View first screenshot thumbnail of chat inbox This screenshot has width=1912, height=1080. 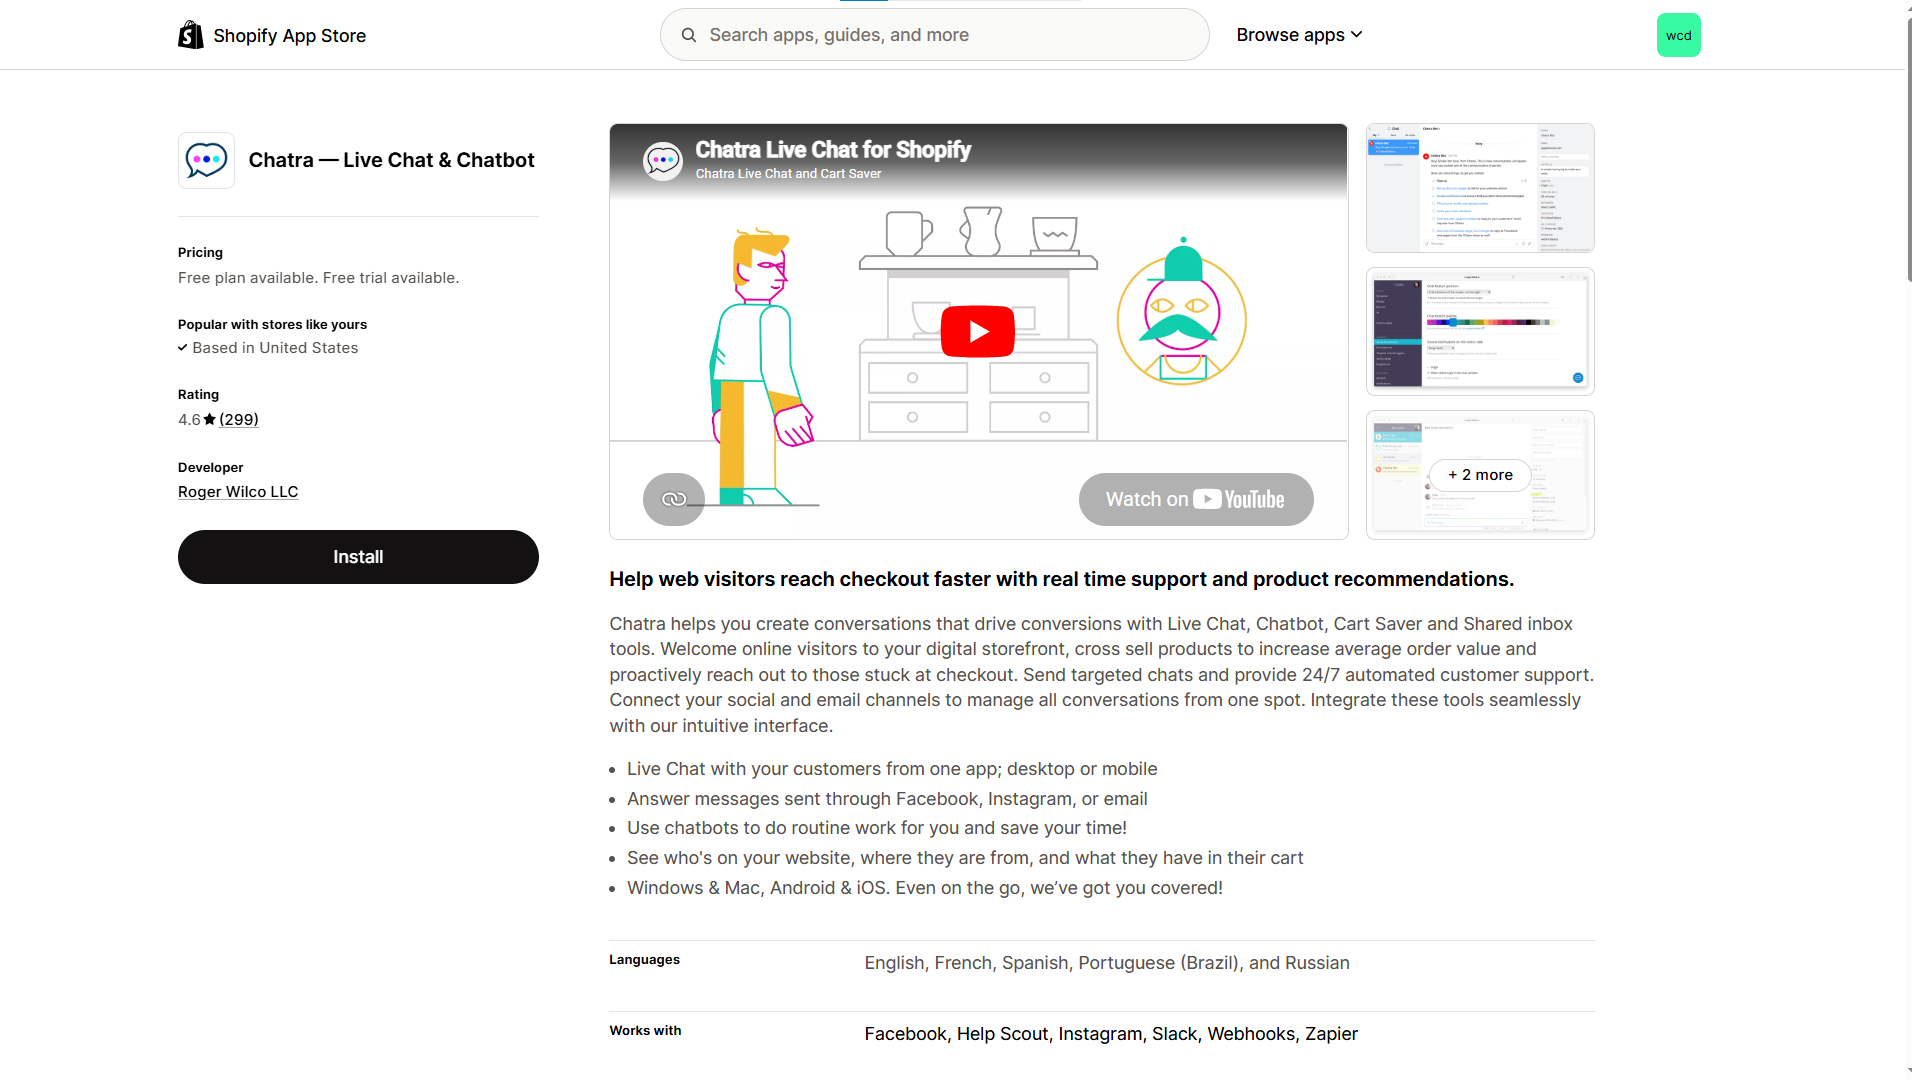[1480, 188]
